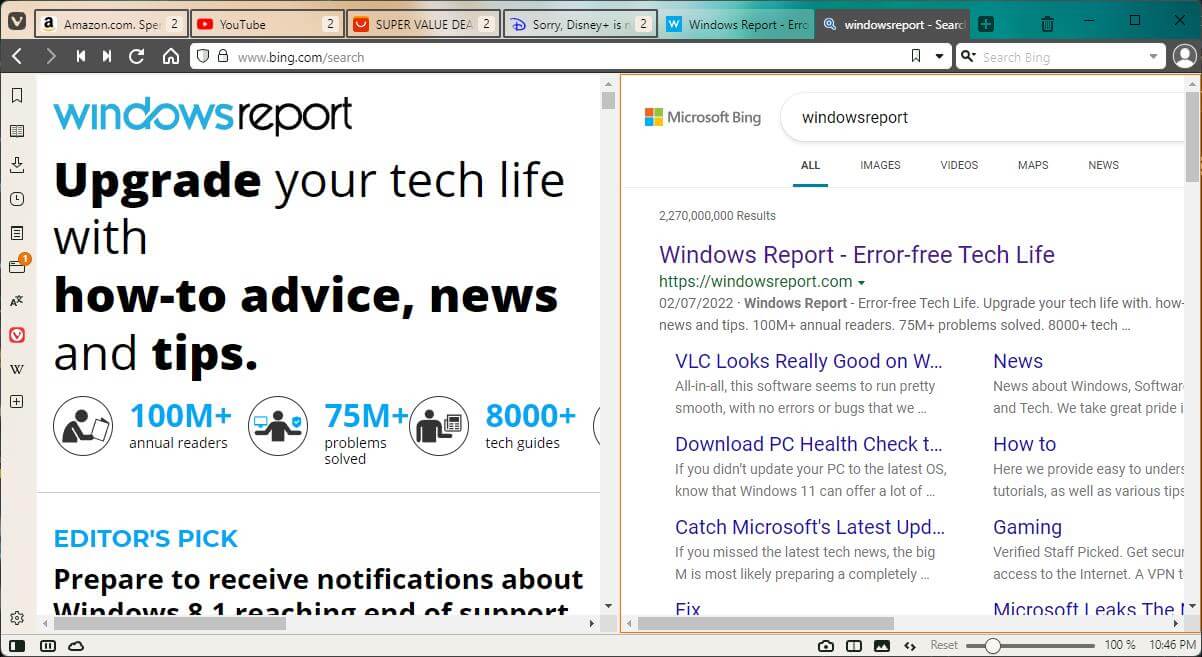Viewport: 1202px width, 657px height.
Task: Switch to the SUPER VALUE DEAL tab
Action: [422, 24]
